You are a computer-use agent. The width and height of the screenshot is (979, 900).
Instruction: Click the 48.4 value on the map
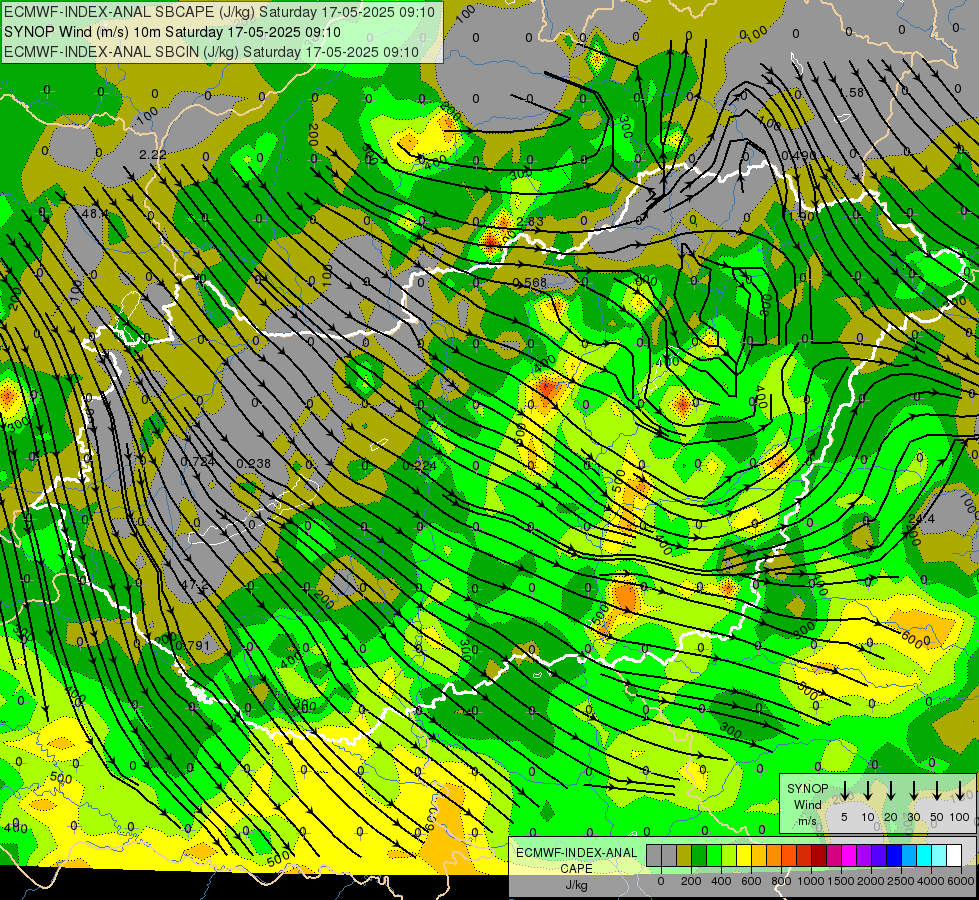[95, 213]
